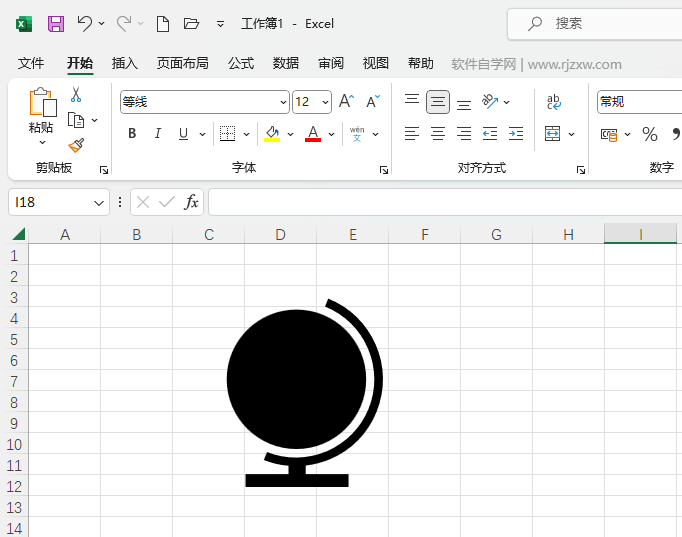Switch to the 插入 tab

(124, 63)
